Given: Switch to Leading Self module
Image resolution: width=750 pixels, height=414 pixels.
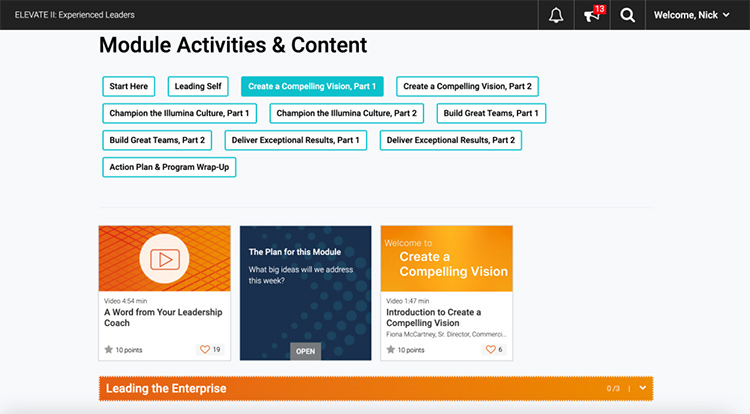Looking at the screenshot, I should pos(199,86).
